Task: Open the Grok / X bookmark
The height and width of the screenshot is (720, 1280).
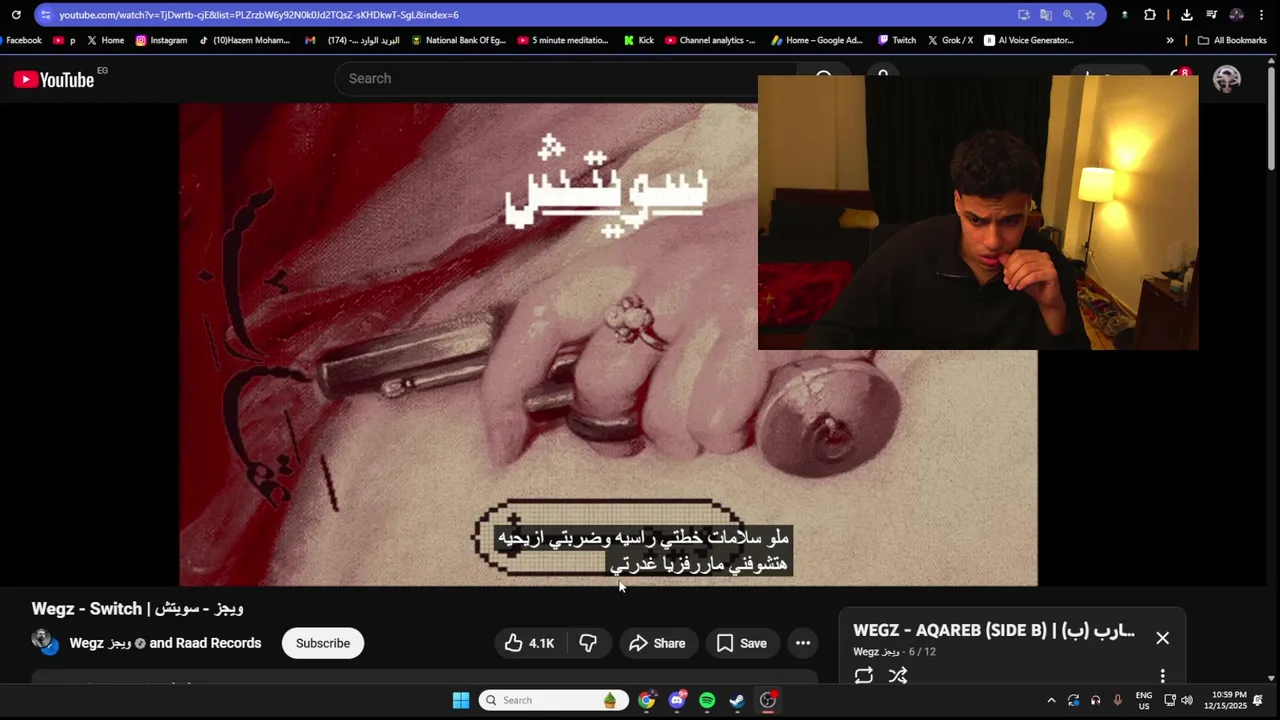Action: tap(950, 41)
